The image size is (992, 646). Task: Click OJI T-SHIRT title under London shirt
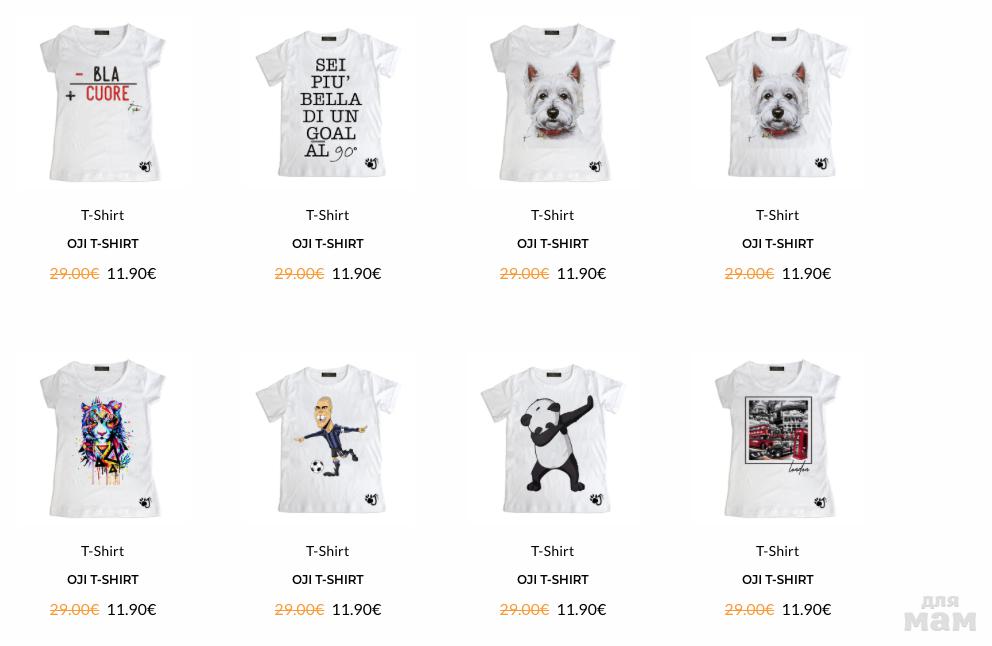point(778,580)
